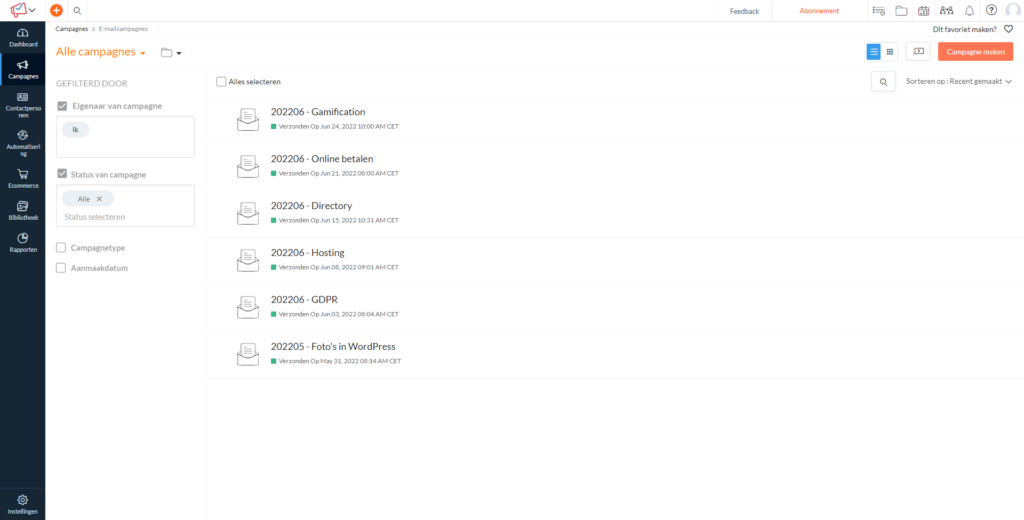Open campaign 202206 - Gamification
Screen dimensions: 1024x520
318,112
